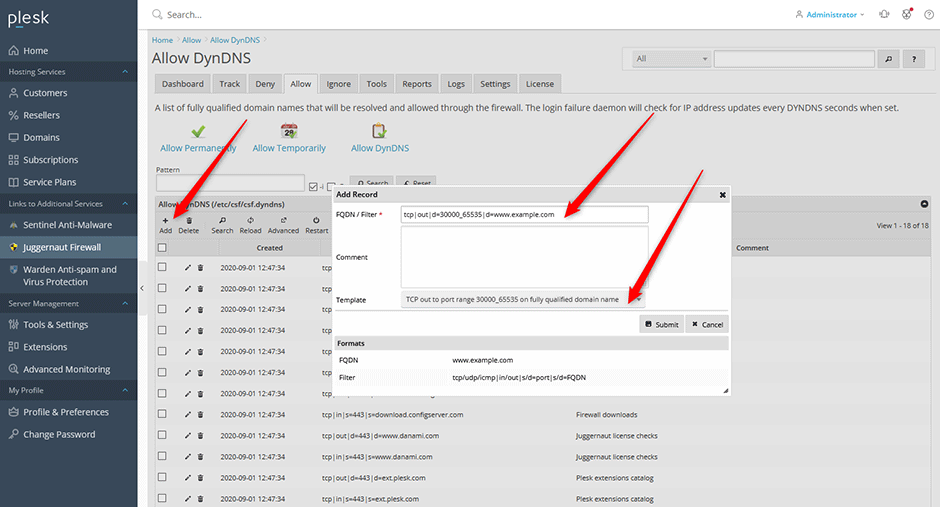The height and width of the screenshot is (507, 940).
Task: Check the download.configserver.com row checkbox
Action: tap(162, 414)
